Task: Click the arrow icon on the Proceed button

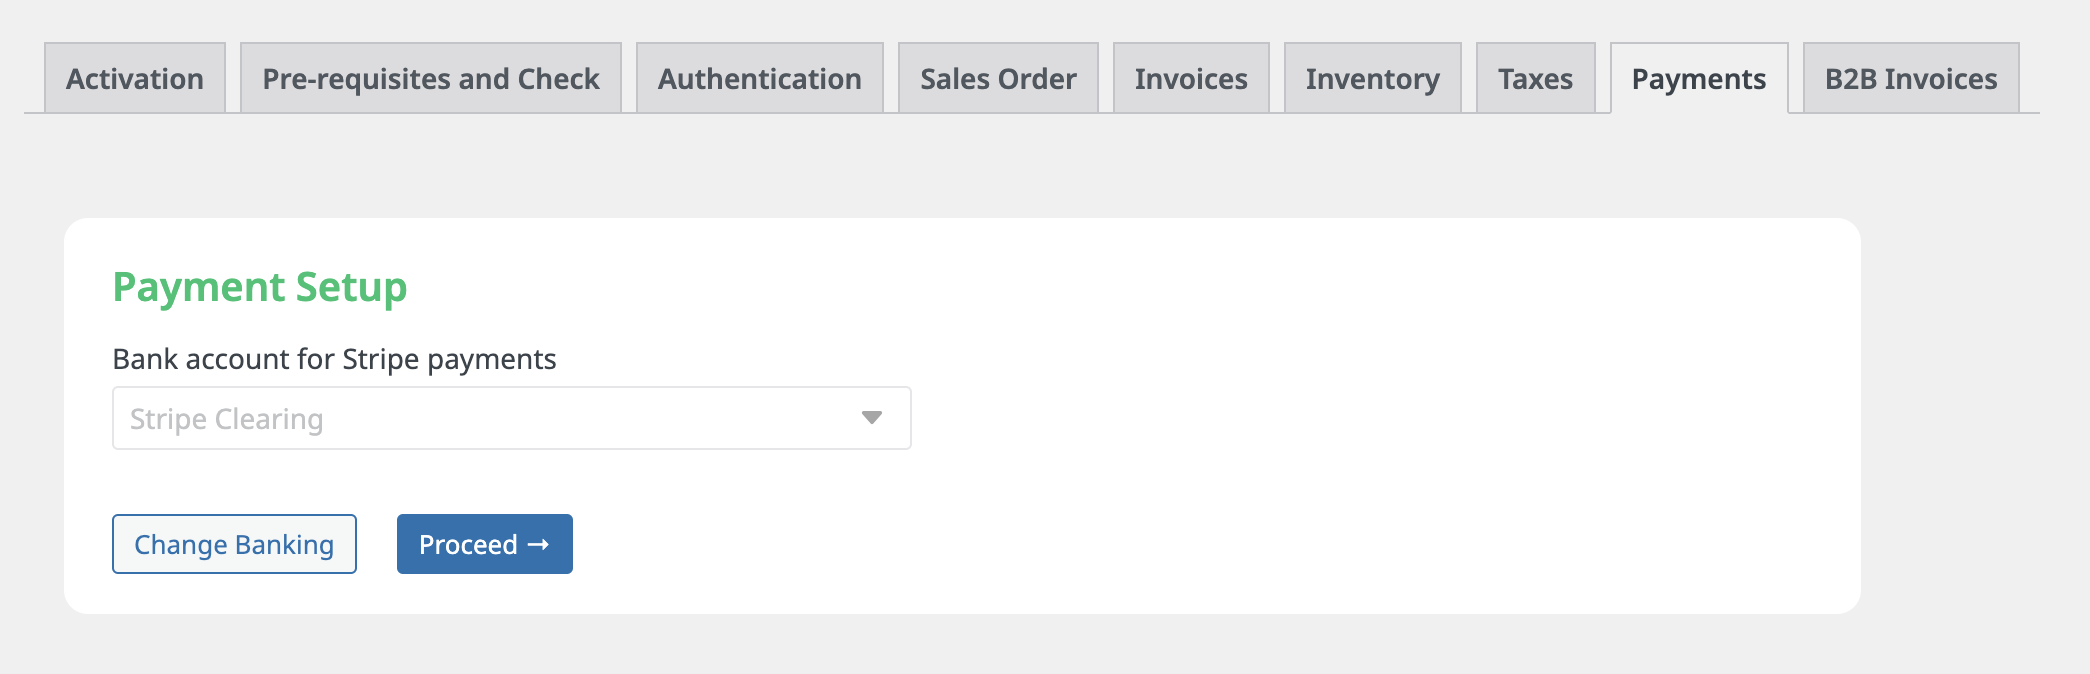Action: 538,544
